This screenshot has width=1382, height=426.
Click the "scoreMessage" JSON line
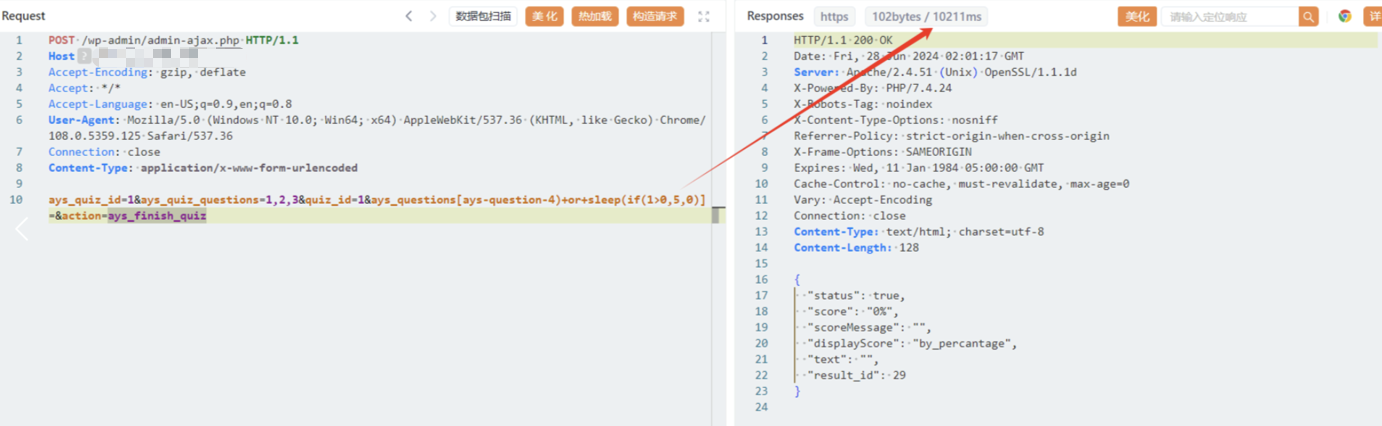click(869, 328)
